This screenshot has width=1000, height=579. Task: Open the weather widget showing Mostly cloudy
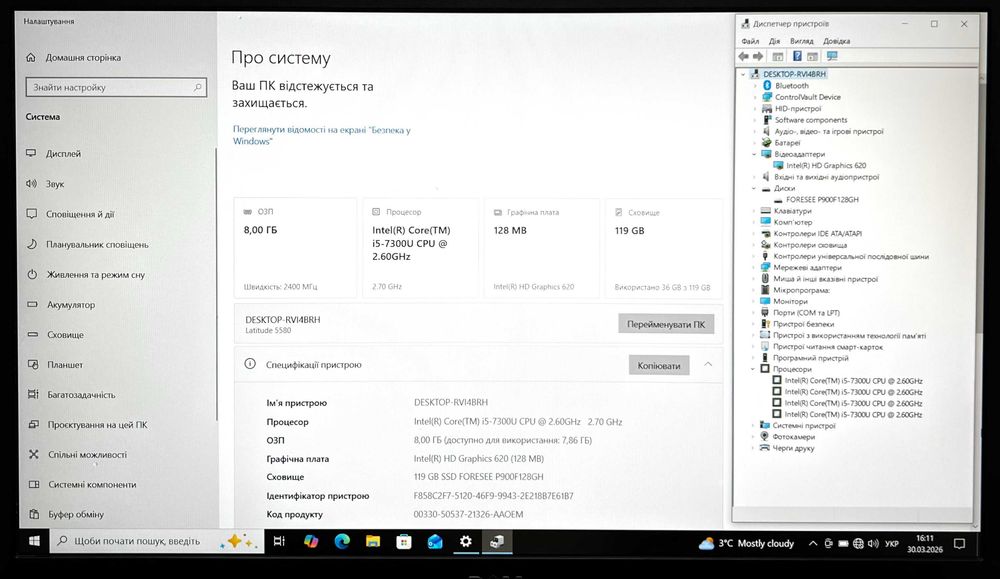[746, 543]
